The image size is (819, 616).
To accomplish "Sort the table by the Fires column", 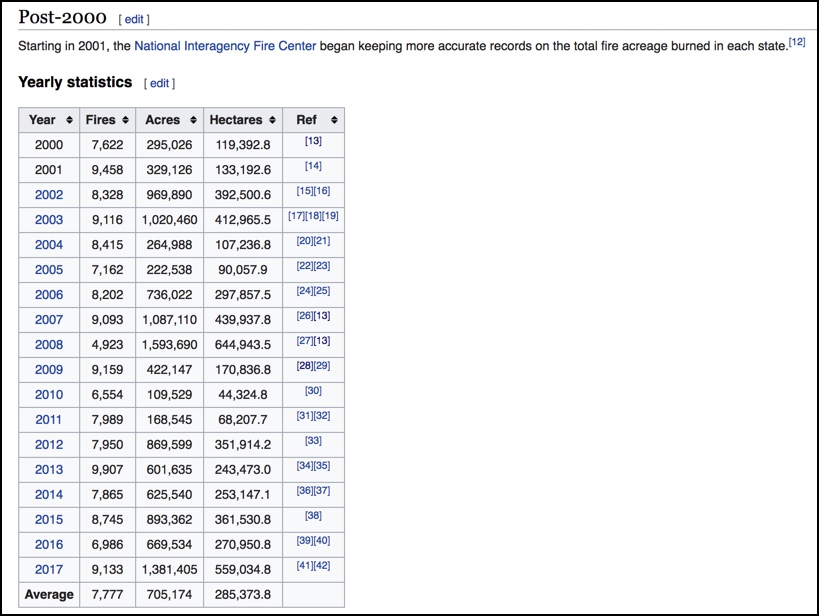I will 105,119.
